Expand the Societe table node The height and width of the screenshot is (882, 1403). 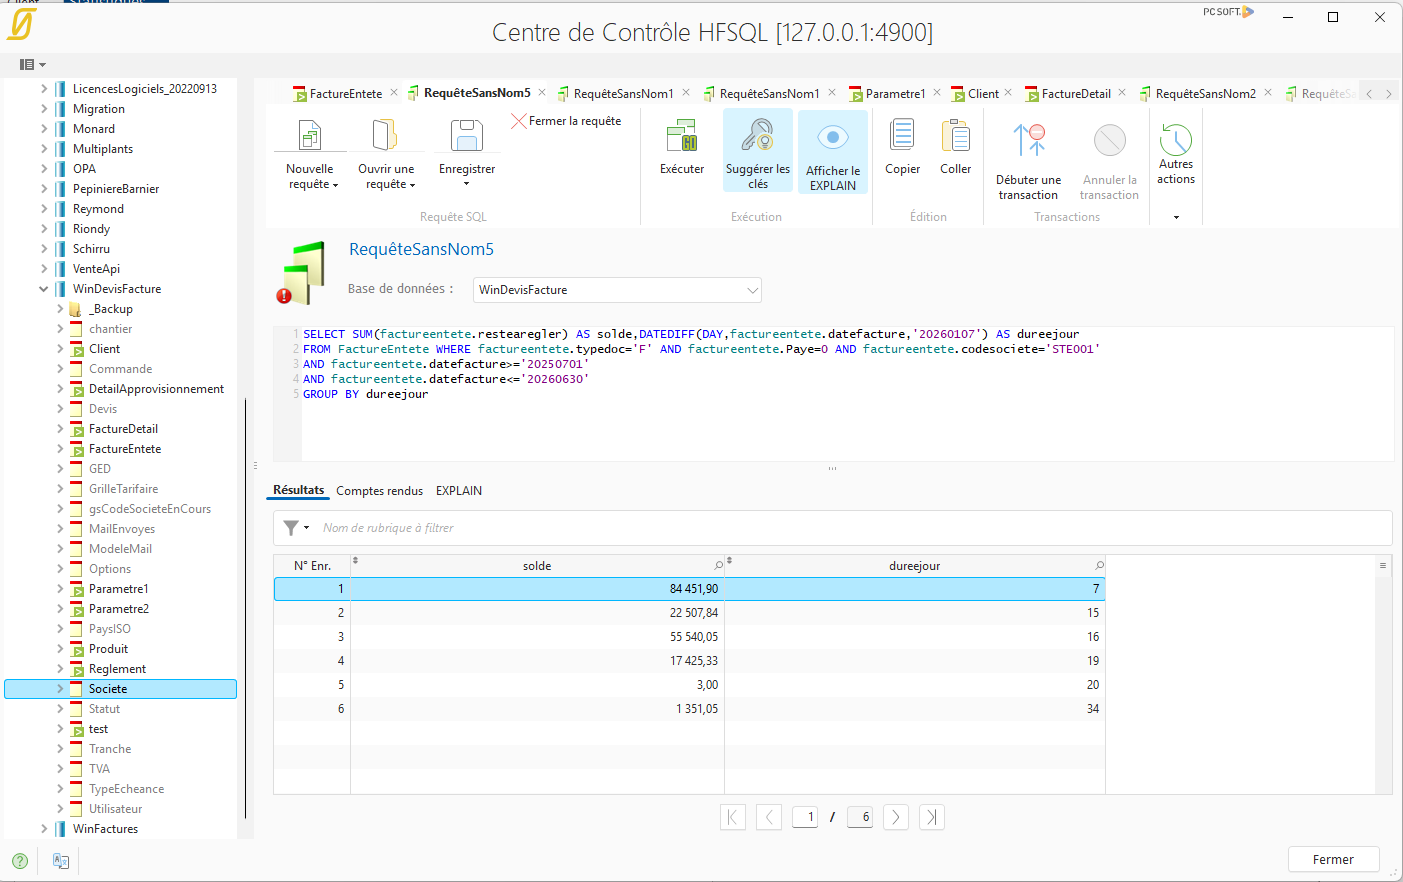(x=60, y=689)
